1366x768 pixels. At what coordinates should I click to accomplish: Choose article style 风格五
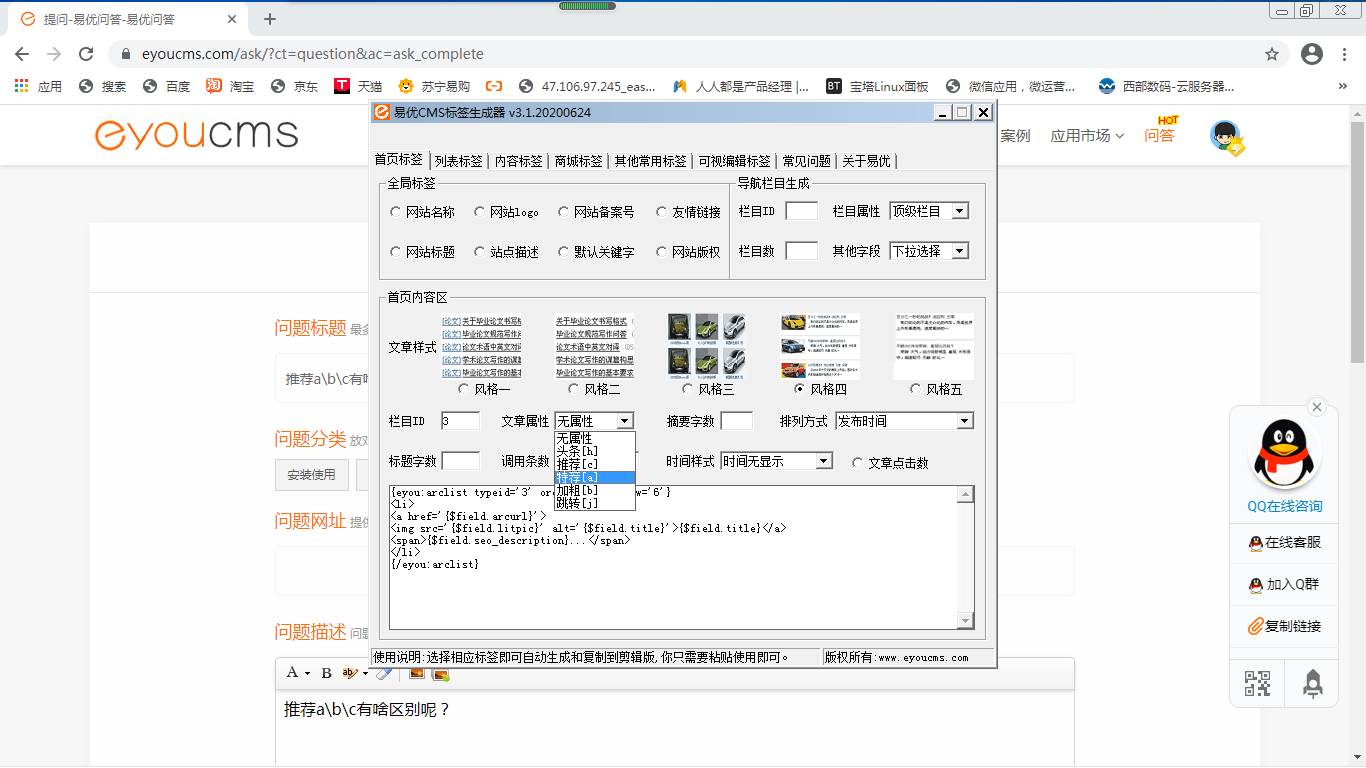(916, 389)
